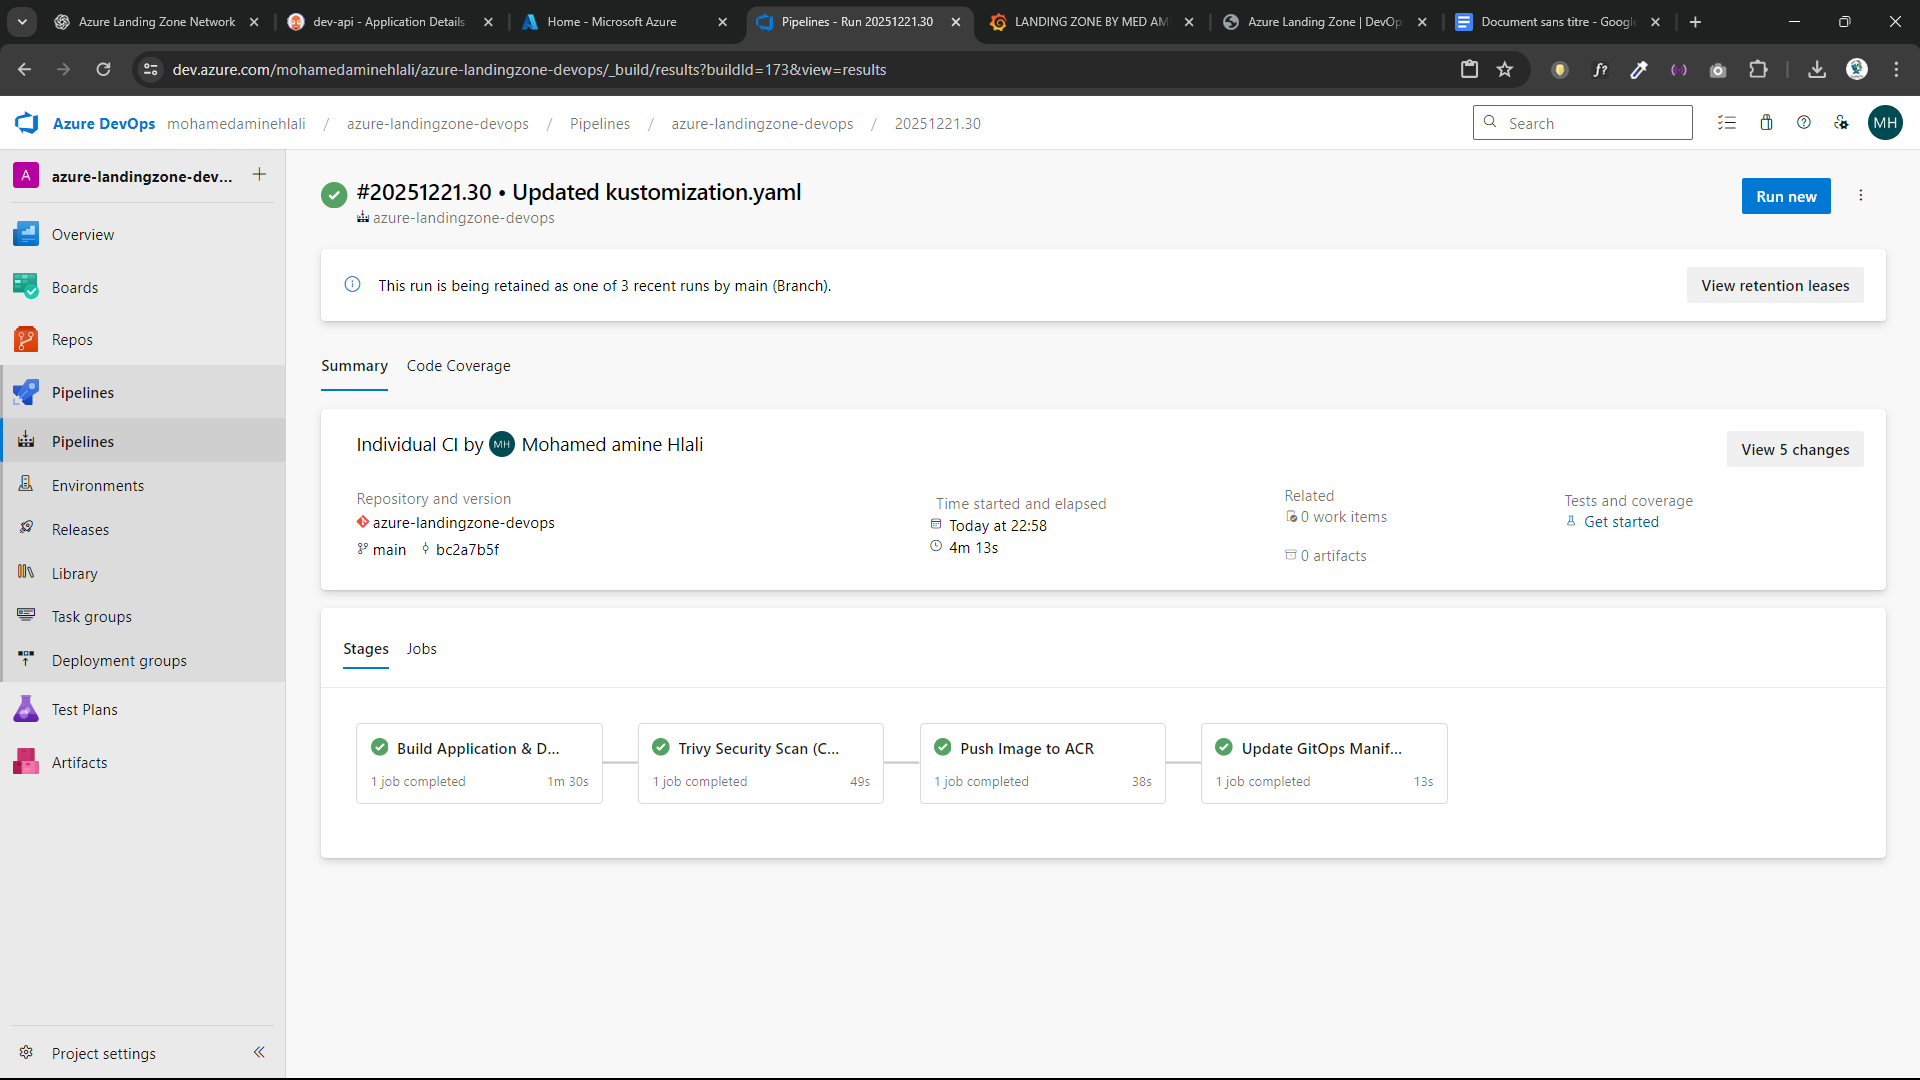The width and height of the screenshot is (1920, 1080).
Task: Switch to the Code Coverage tab
Action: tap(458, 366)
